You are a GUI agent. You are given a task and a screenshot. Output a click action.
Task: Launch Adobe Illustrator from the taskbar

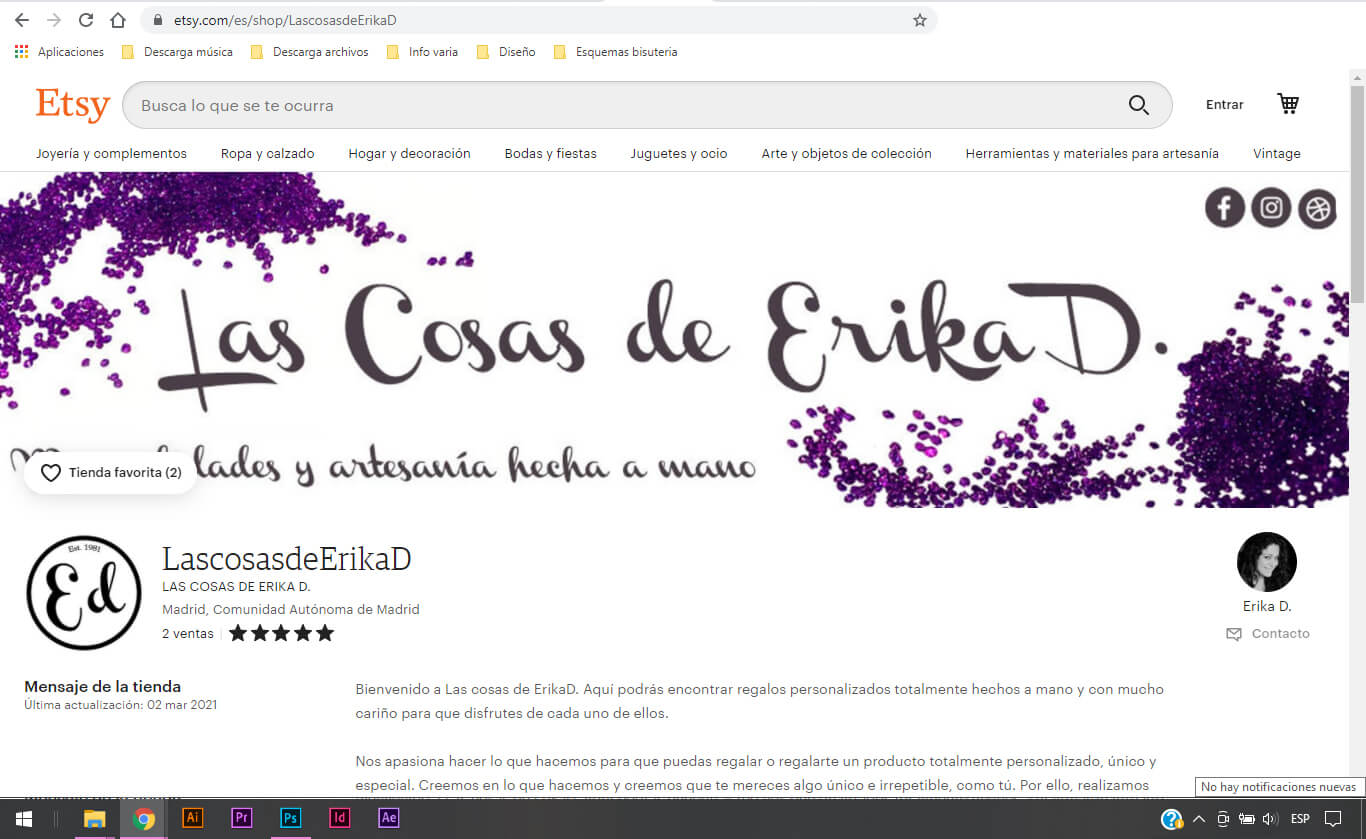tap(193, 818)
